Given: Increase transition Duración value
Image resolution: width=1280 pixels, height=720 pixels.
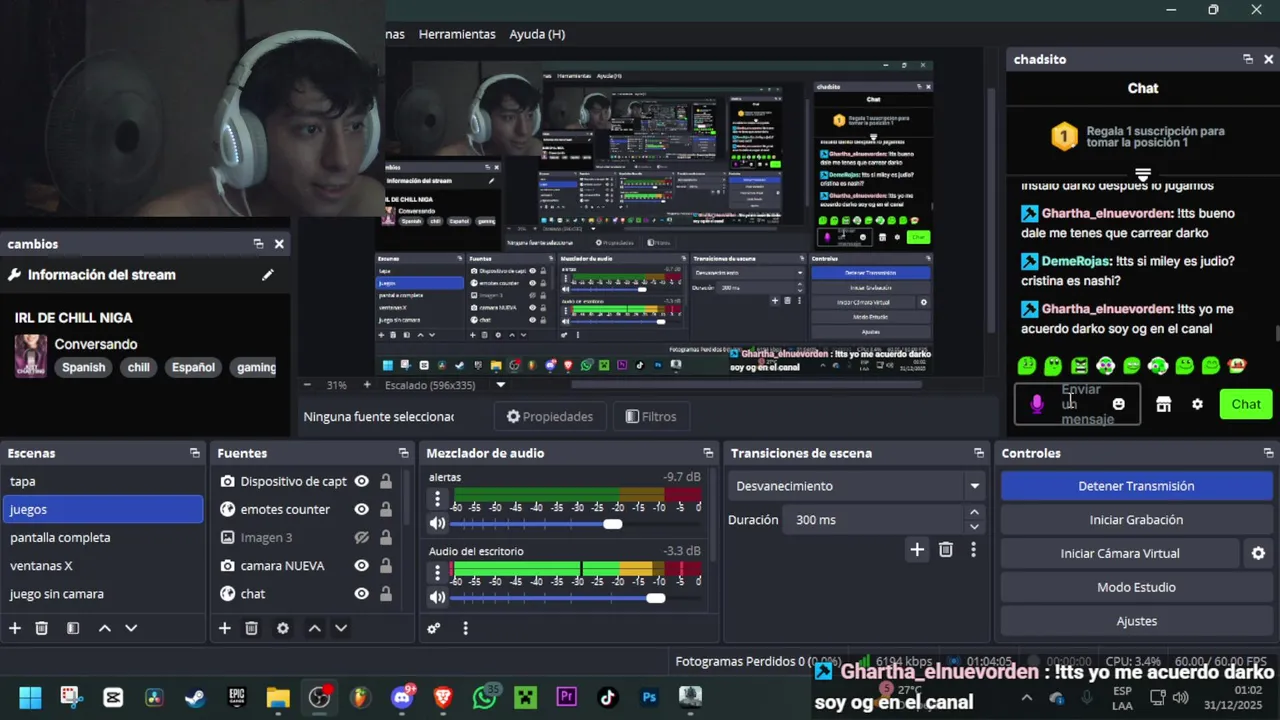Looking at the screenshot, I should pyautogui.click(x=974, y=513).
